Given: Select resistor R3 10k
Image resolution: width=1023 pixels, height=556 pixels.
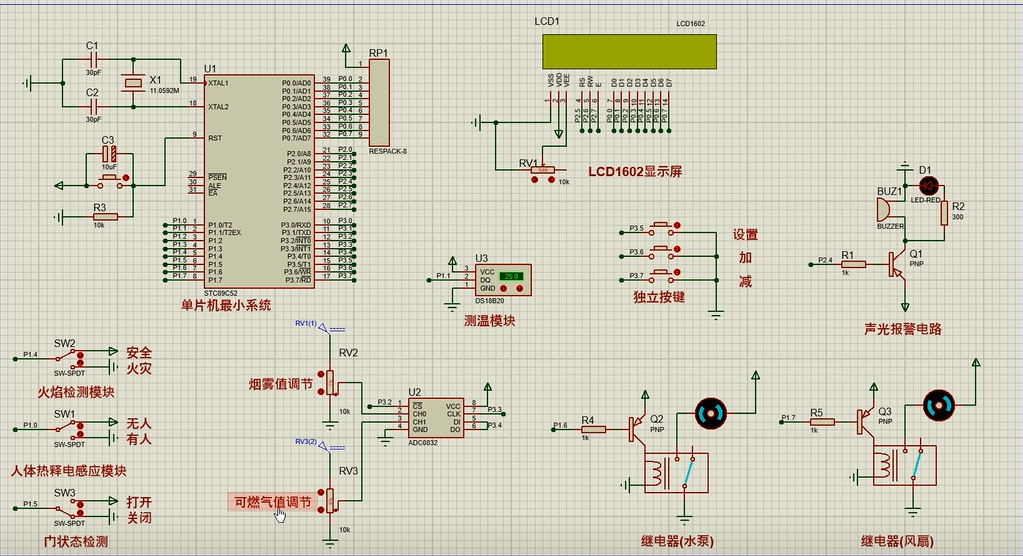Looking at the screenshot, I should (103, 217).
